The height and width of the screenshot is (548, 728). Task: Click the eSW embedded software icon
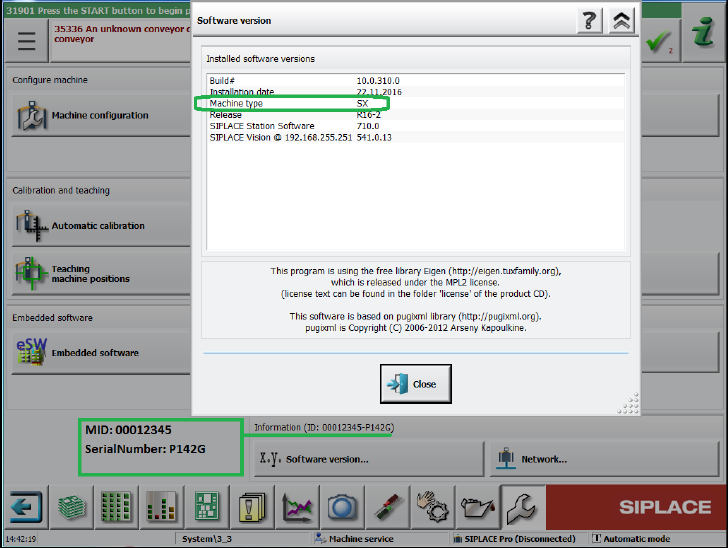click(32, 352)
